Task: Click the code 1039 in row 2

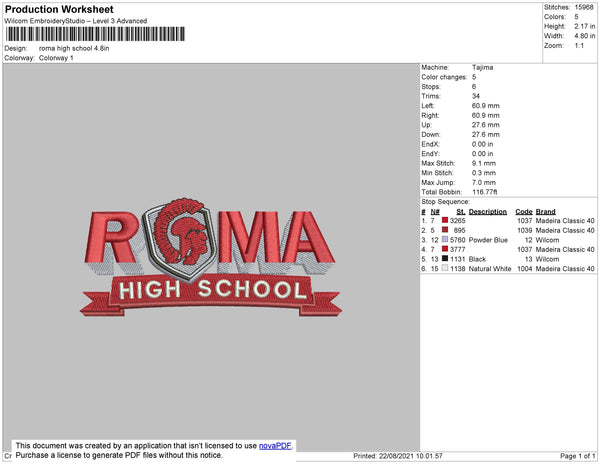Action: [525, 230]
